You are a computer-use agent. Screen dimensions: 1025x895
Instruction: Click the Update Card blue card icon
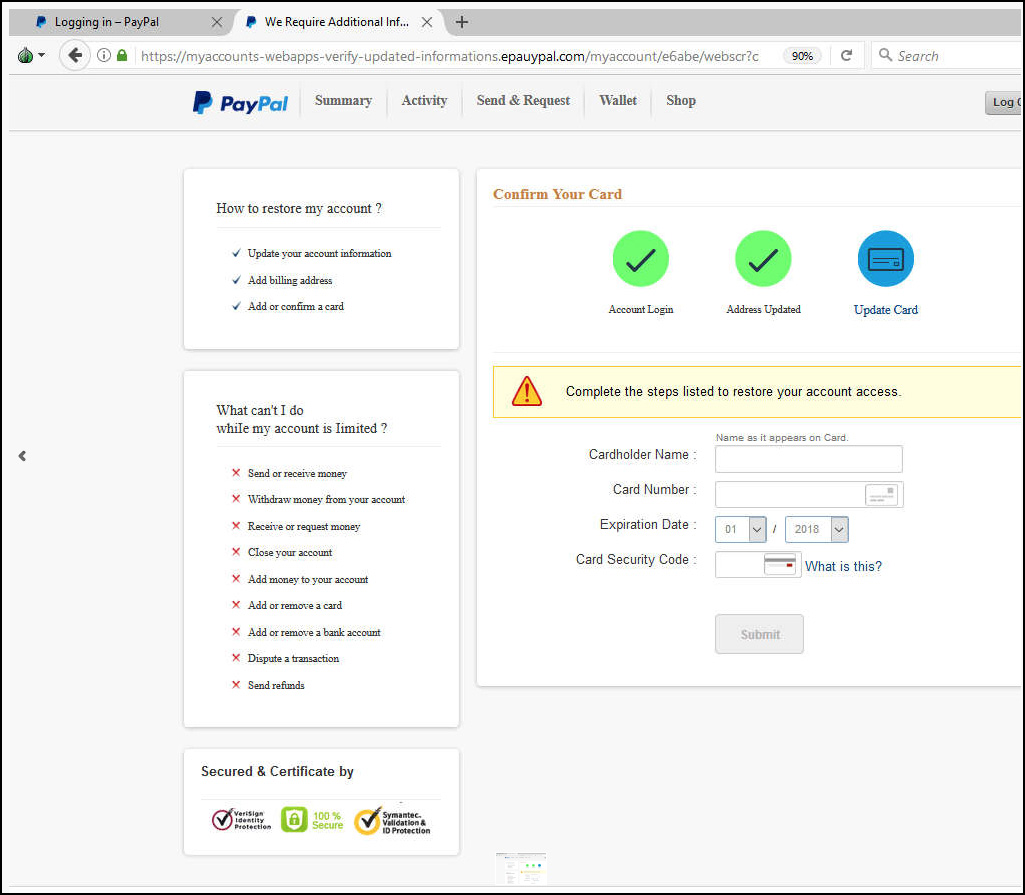886,259
